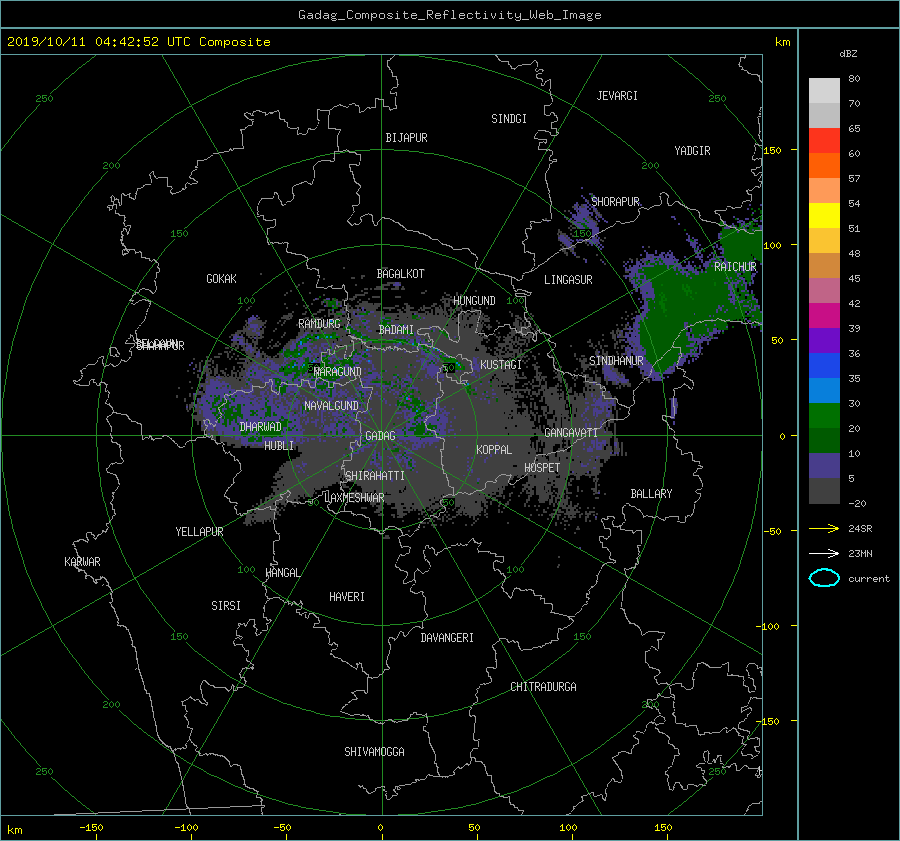The image size is (900, 841).
Task: Click the RAICHUR town label
Action: pos(735,267)
